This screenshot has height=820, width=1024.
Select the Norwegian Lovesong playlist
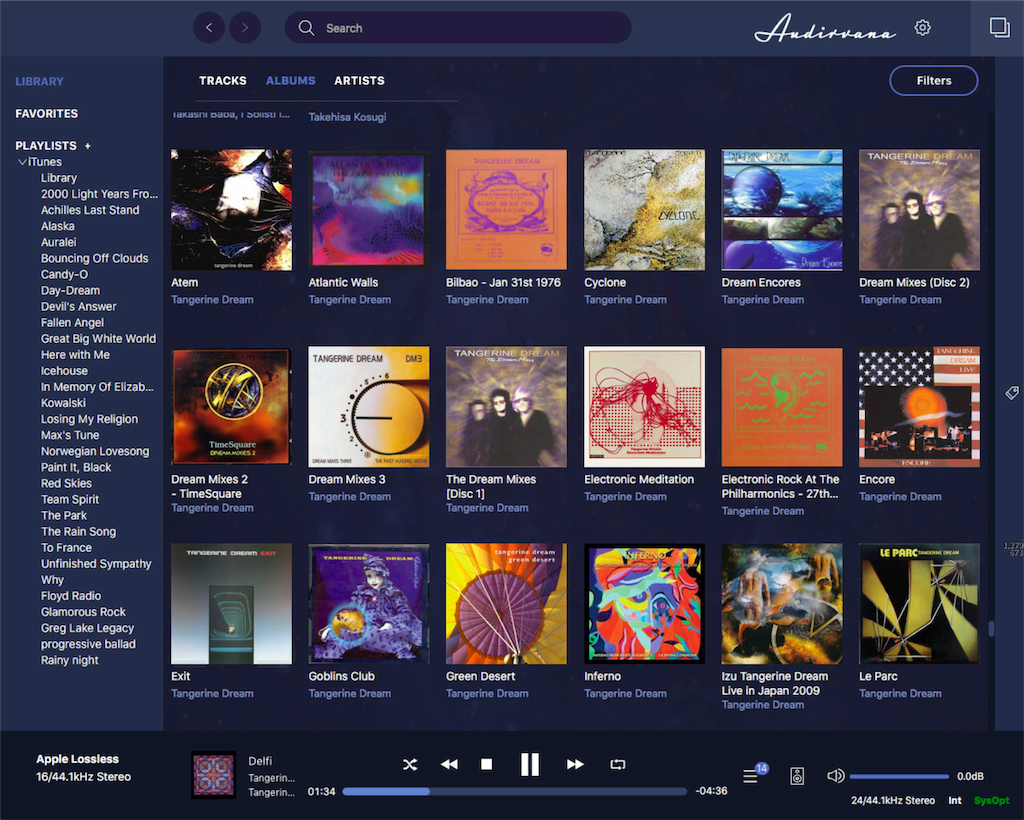click(x=95, y=451)
